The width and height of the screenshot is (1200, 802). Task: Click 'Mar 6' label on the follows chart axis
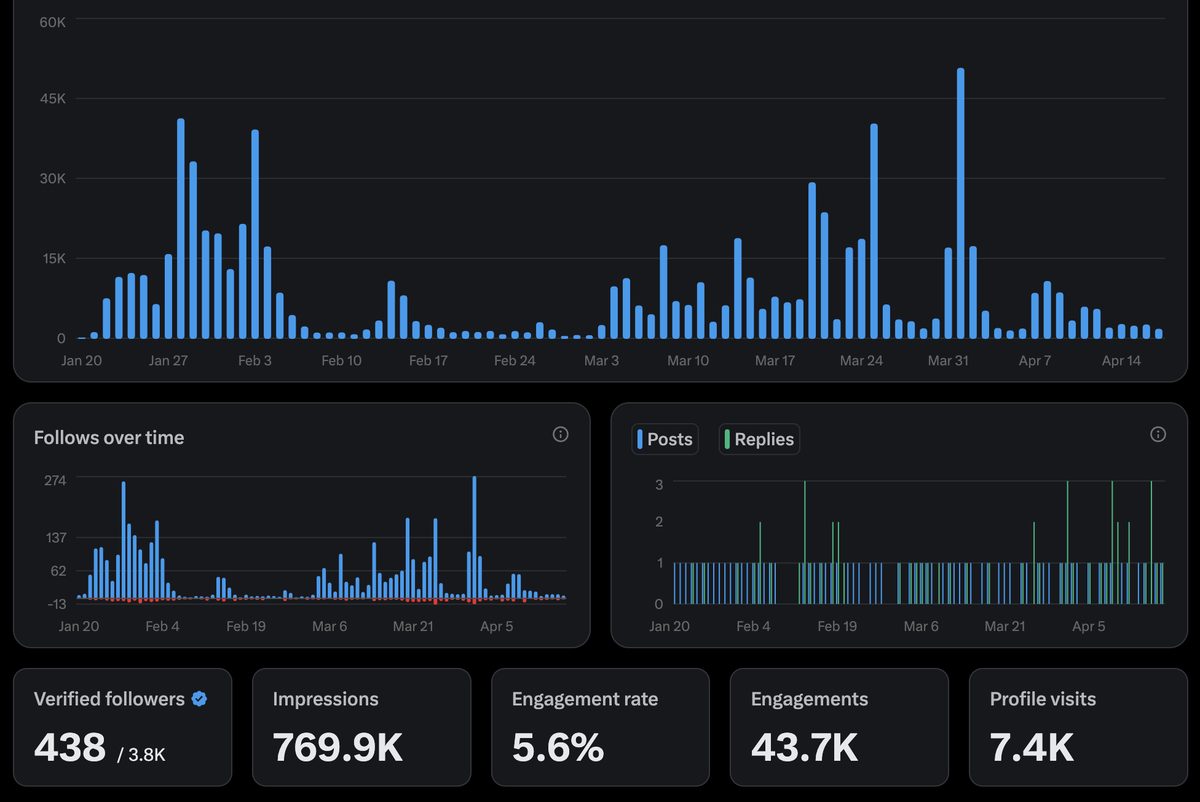(x=329, y=627)
